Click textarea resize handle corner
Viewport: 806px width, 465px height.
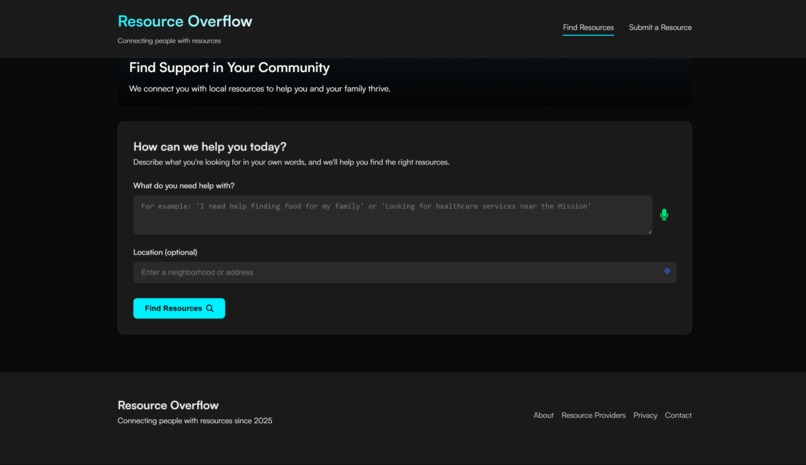(x=650, y=232)
